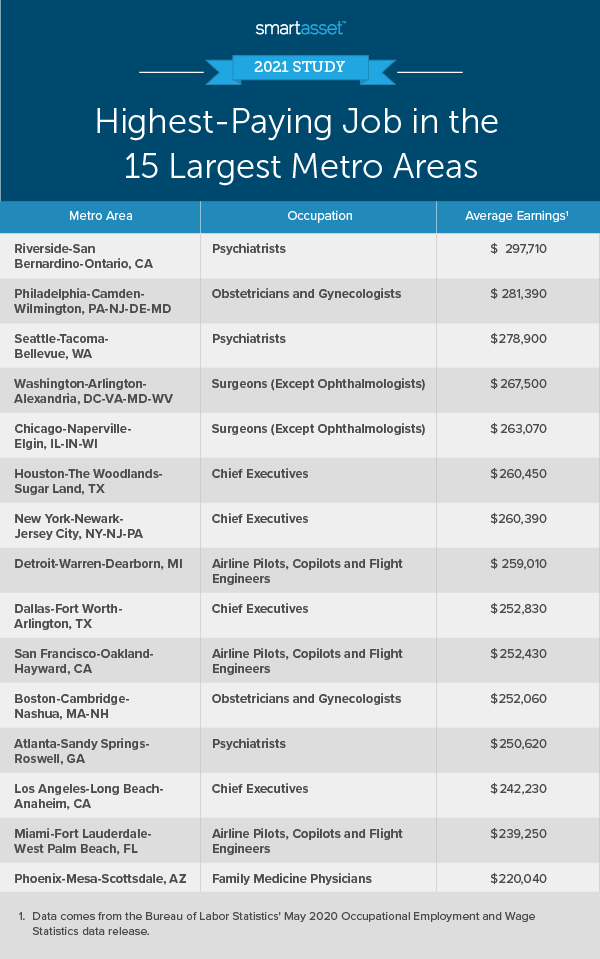Select the $297,710 earnings value

click(x=518, y=249)
